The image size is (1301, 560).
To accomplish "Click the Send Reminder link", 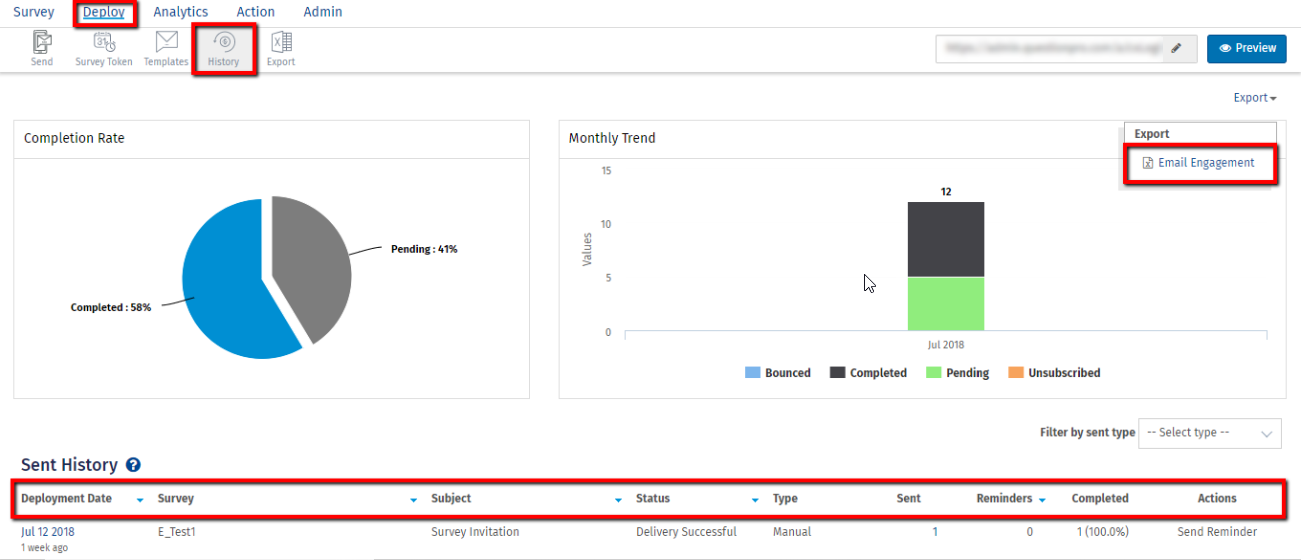I will click(1217, 532).
